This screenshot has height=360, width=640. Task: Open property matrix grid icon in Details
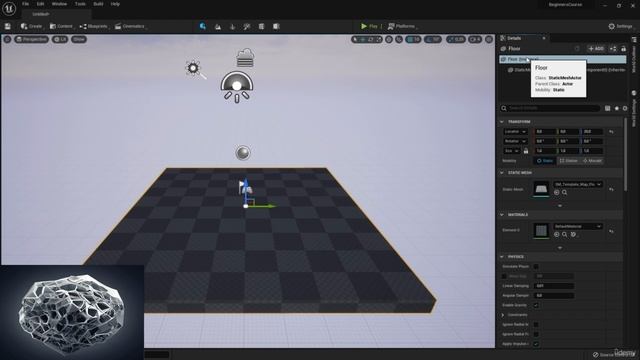point(608,108)
